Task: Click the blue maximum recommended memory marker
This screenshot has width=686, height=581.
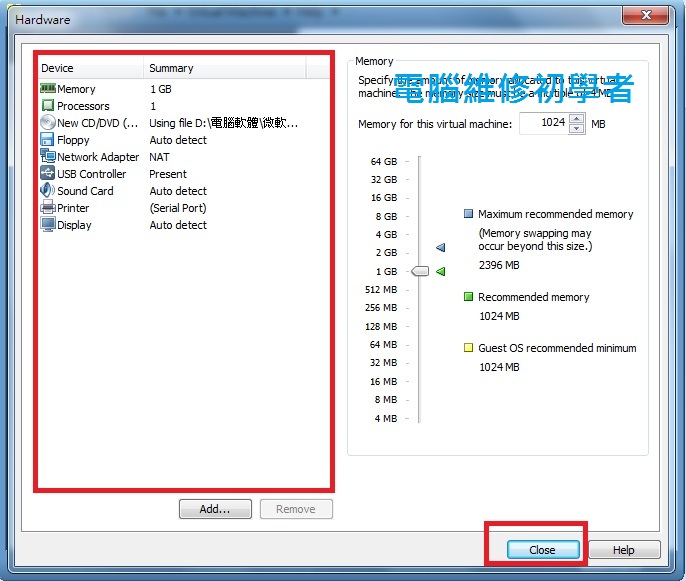Action: coord(441,248)
